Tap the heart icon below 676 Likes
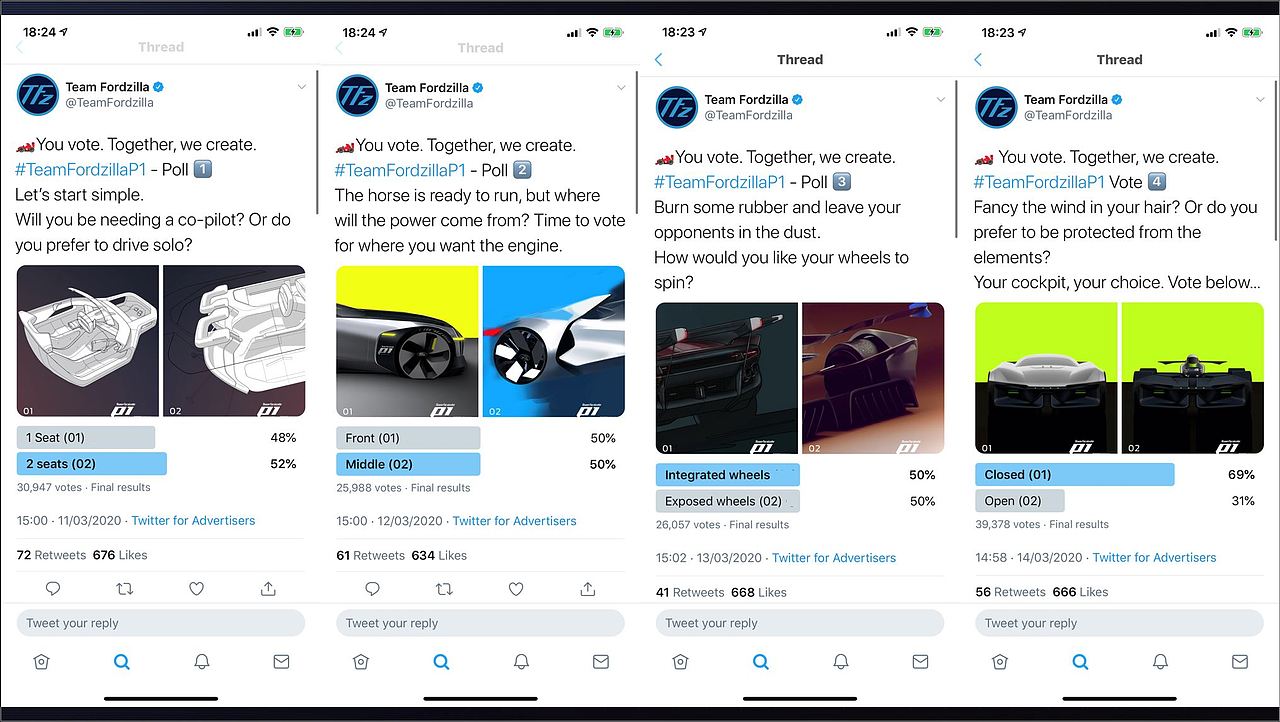The width and height of the screenshot is (1280, 722). (x=197, y=589)
